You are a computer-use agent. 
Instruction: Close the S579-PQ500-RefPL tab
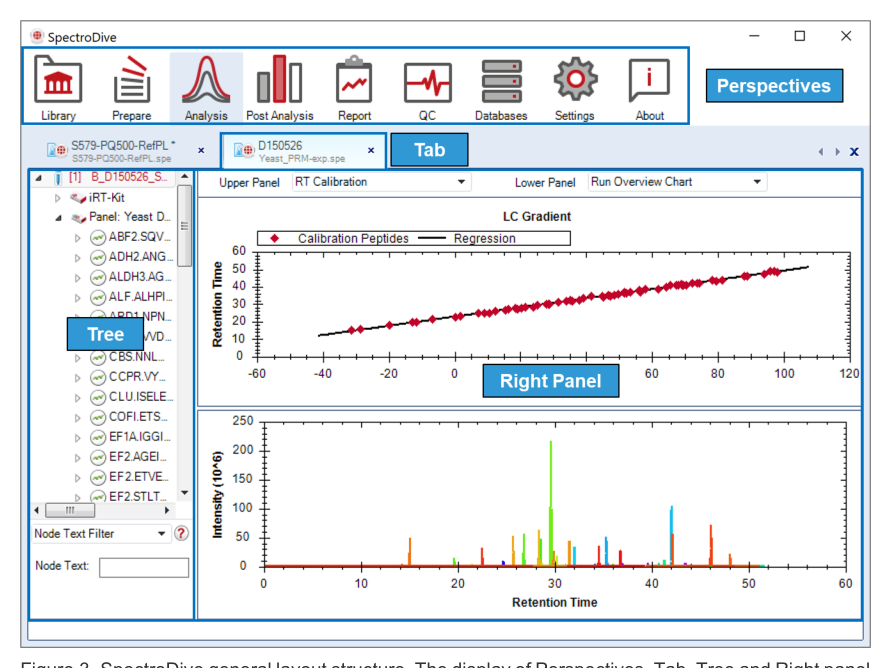pos(201,151)
